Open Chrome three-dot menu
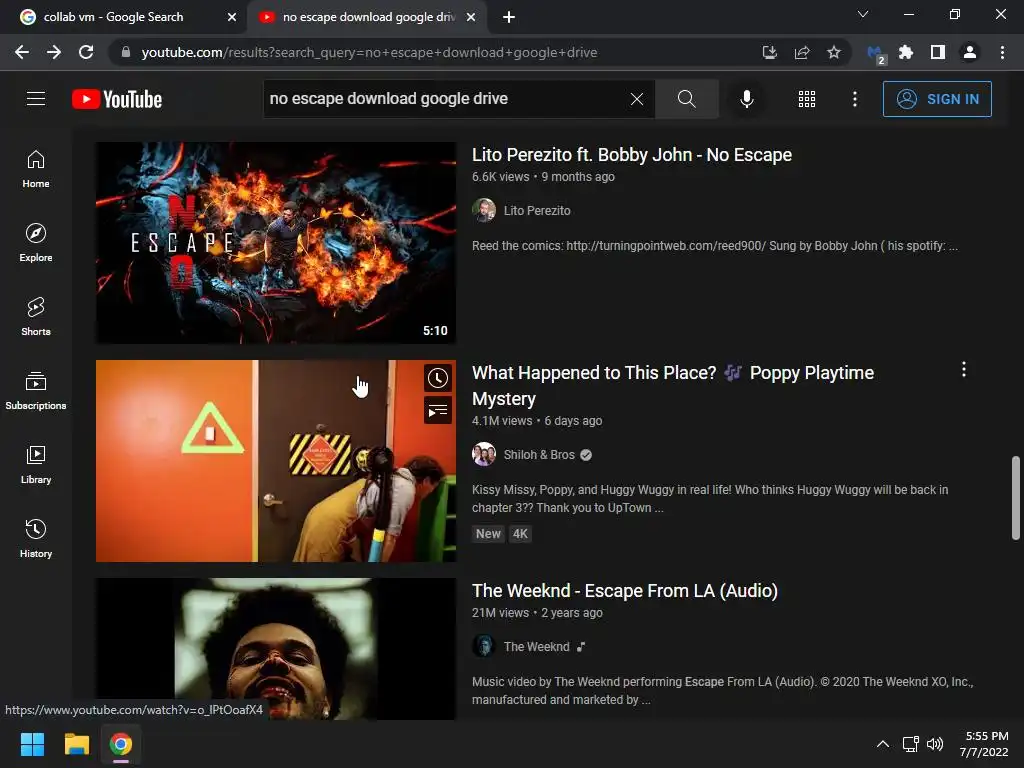The width and height of the screenshot is (1024, 768). [1002, 52]
